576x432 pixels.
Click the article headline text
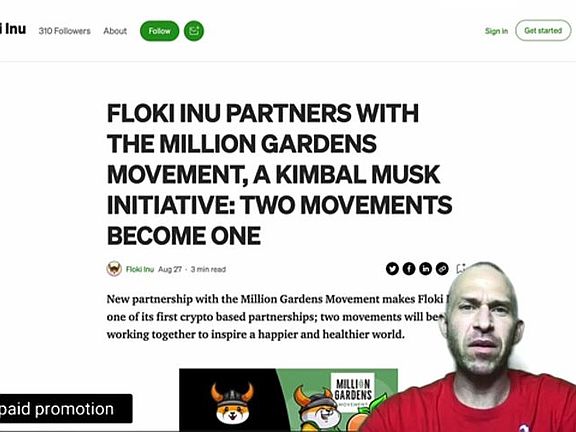(x=279, y=174)
